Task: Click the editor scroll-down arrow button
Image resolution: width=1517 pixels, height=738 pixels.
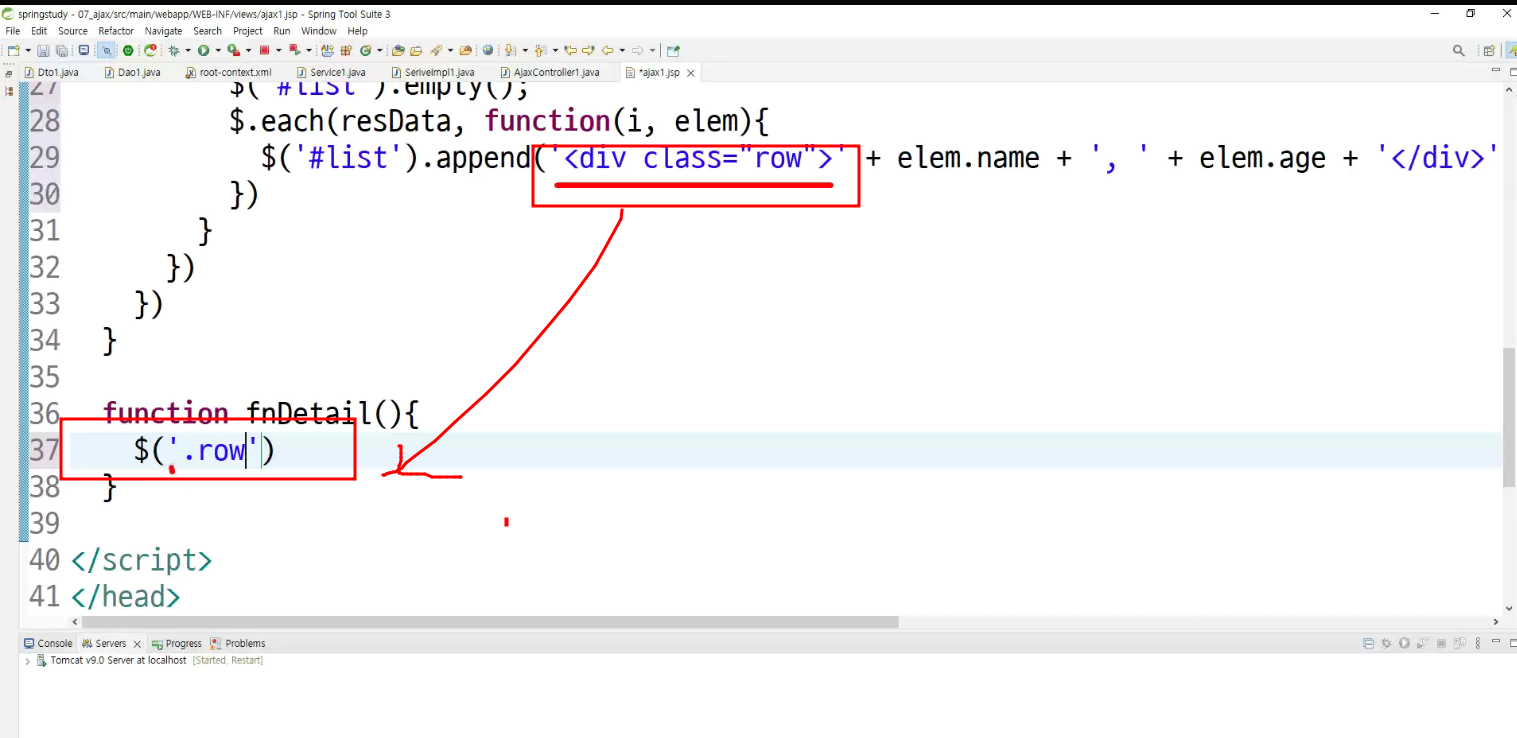Action: [x=1509, y=609]
